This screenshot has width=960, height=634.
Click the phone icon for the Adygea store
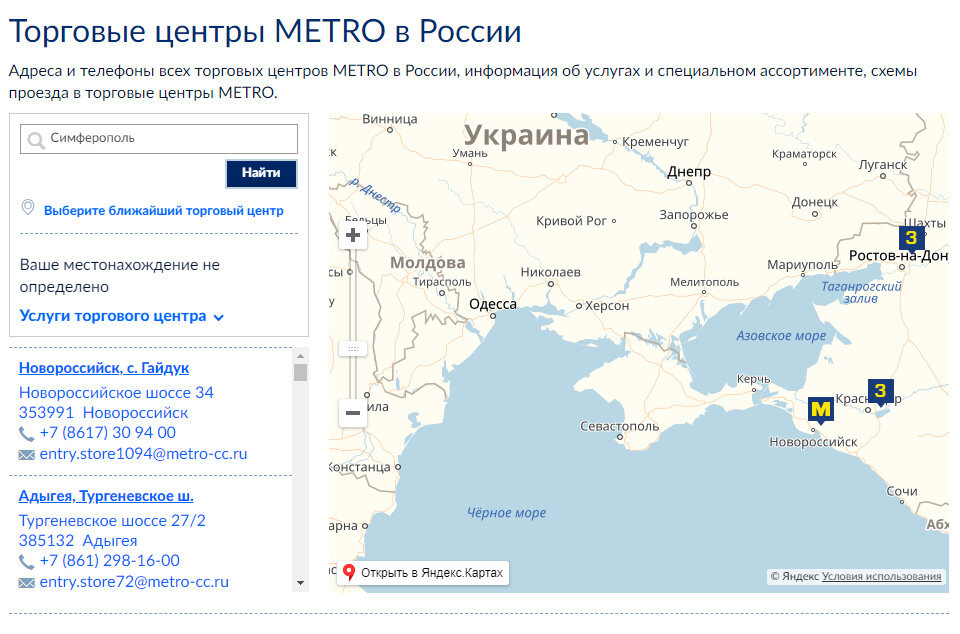(26, 562)
